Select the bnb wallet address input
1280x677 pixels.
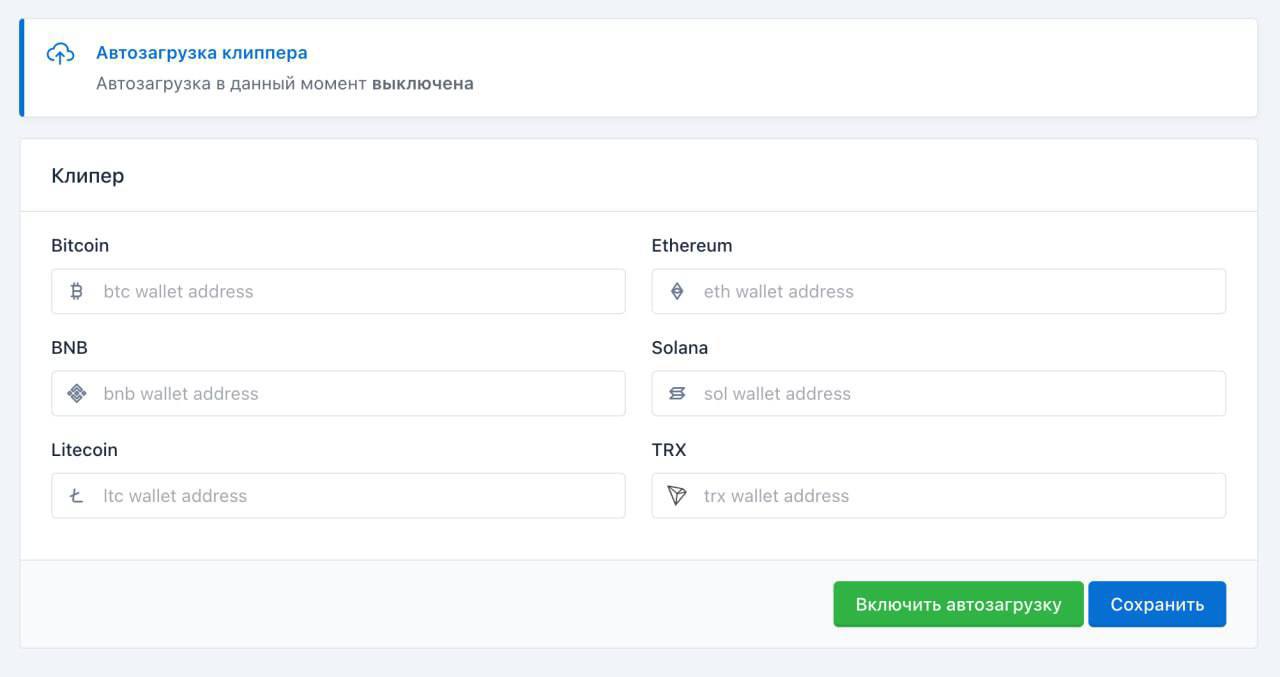[x=360, y=393]
